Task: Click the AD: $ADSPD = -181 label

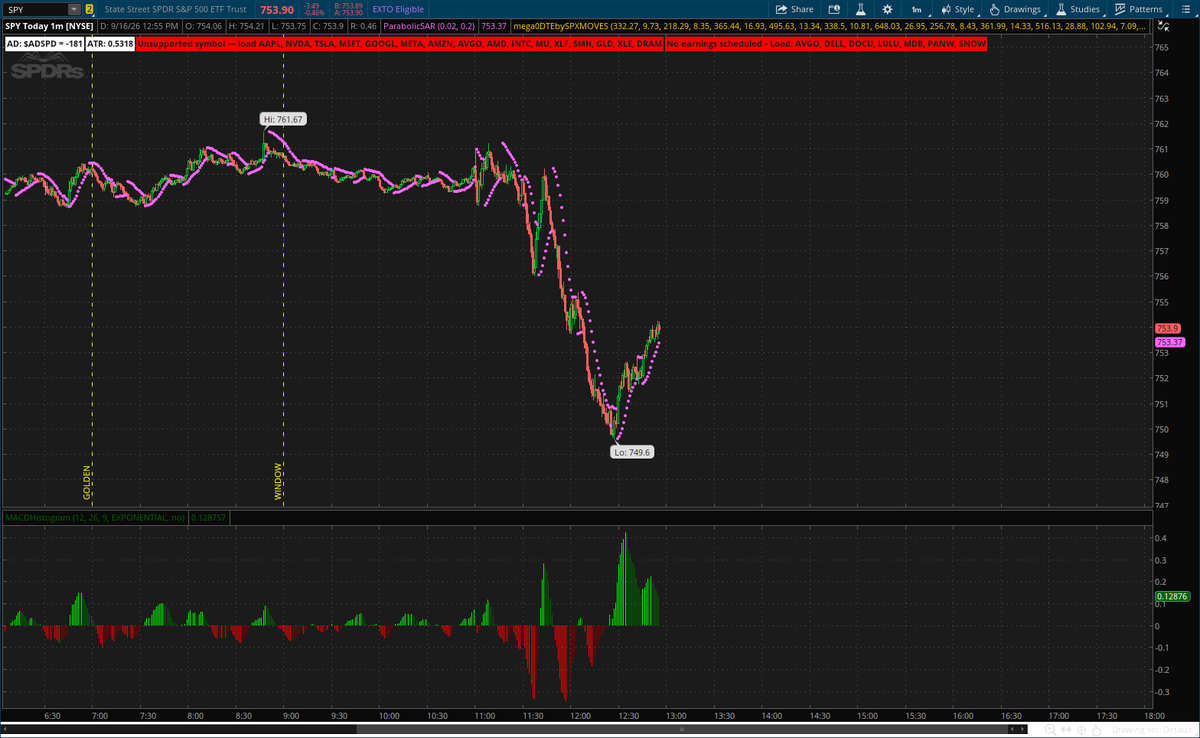Action: click(x=45, y=44)
